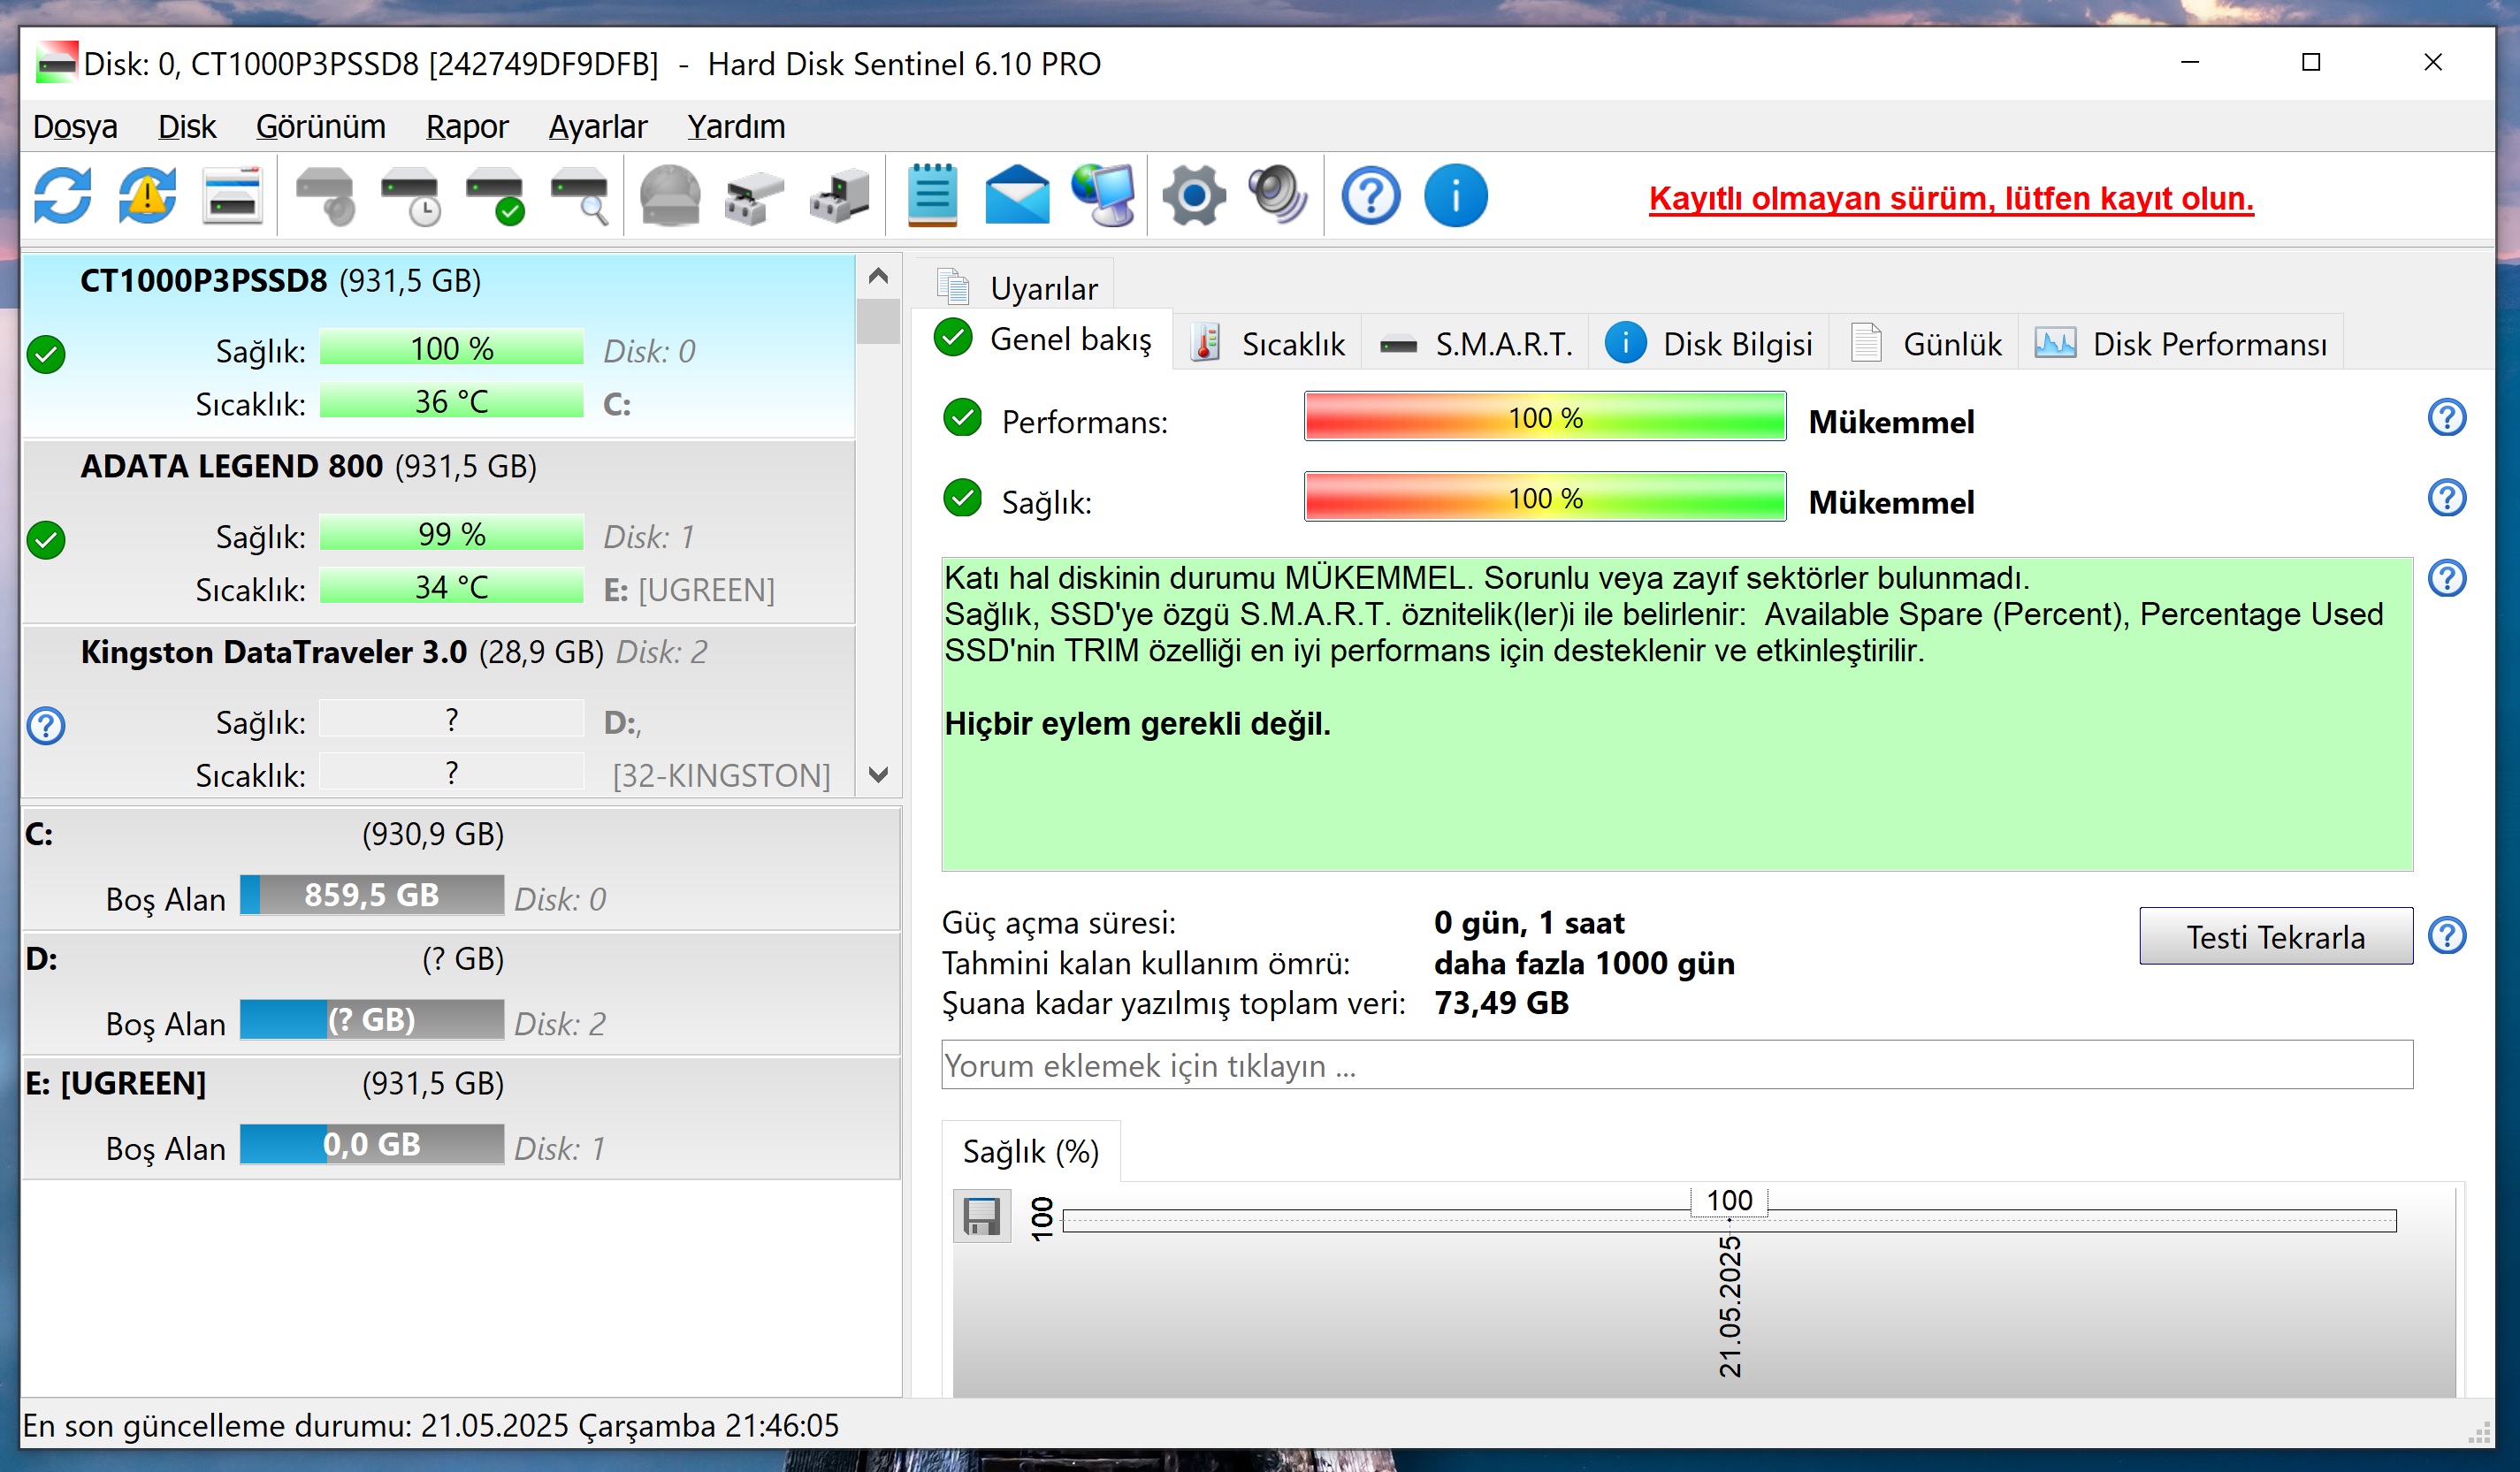
Task: Click the 'daha fazla 1000 gün' lifetime value
Action: 1584,963
